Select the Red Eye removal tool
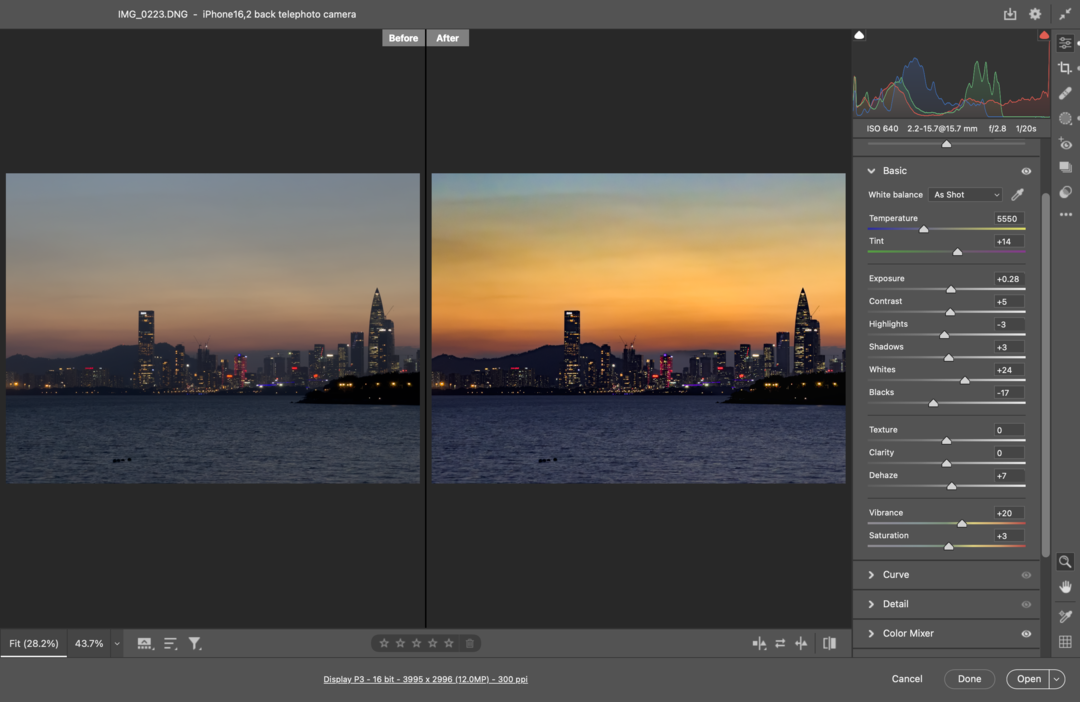 [1065, 143]
